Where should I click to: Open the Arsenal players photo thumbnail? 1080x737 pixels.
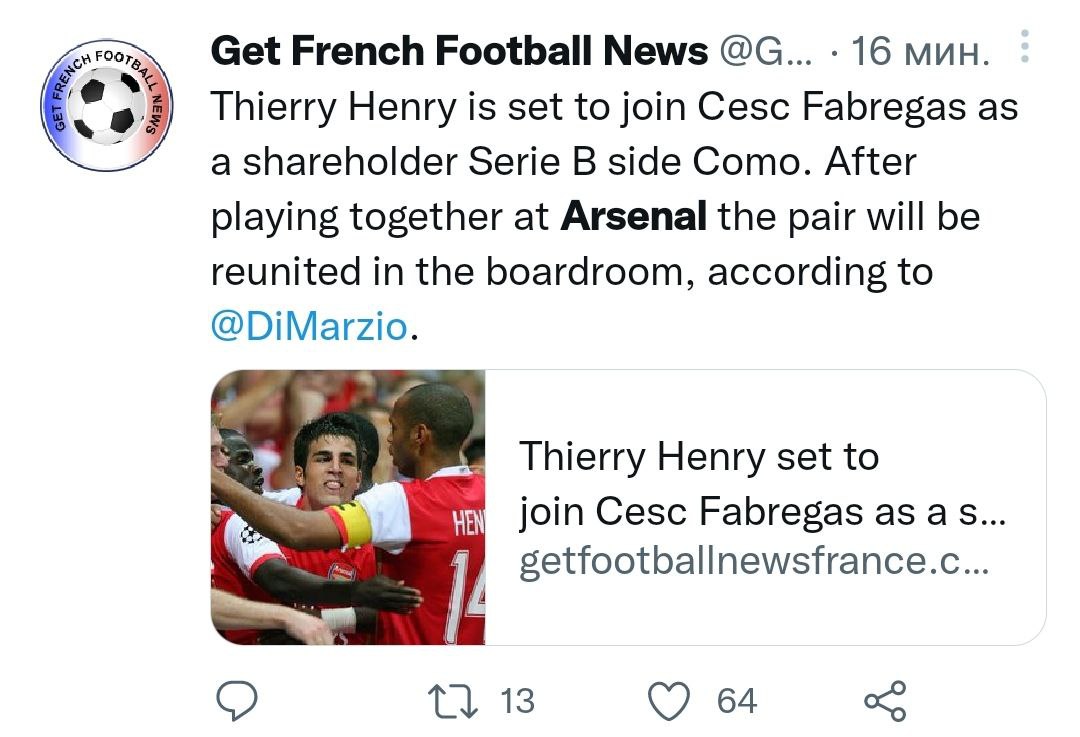coord(348,507)
